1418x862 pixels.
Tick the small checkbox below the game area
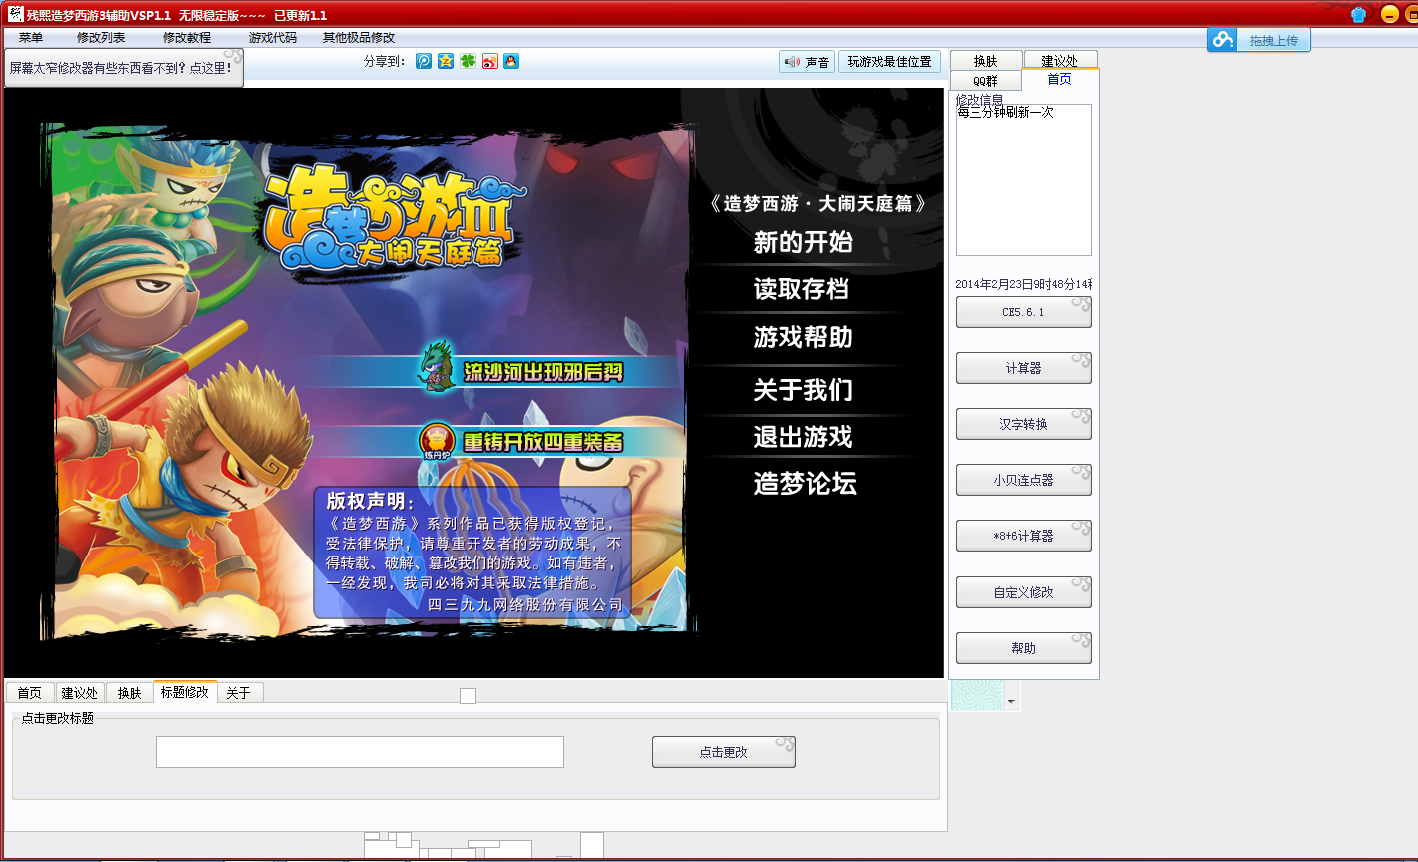(468, 696)
